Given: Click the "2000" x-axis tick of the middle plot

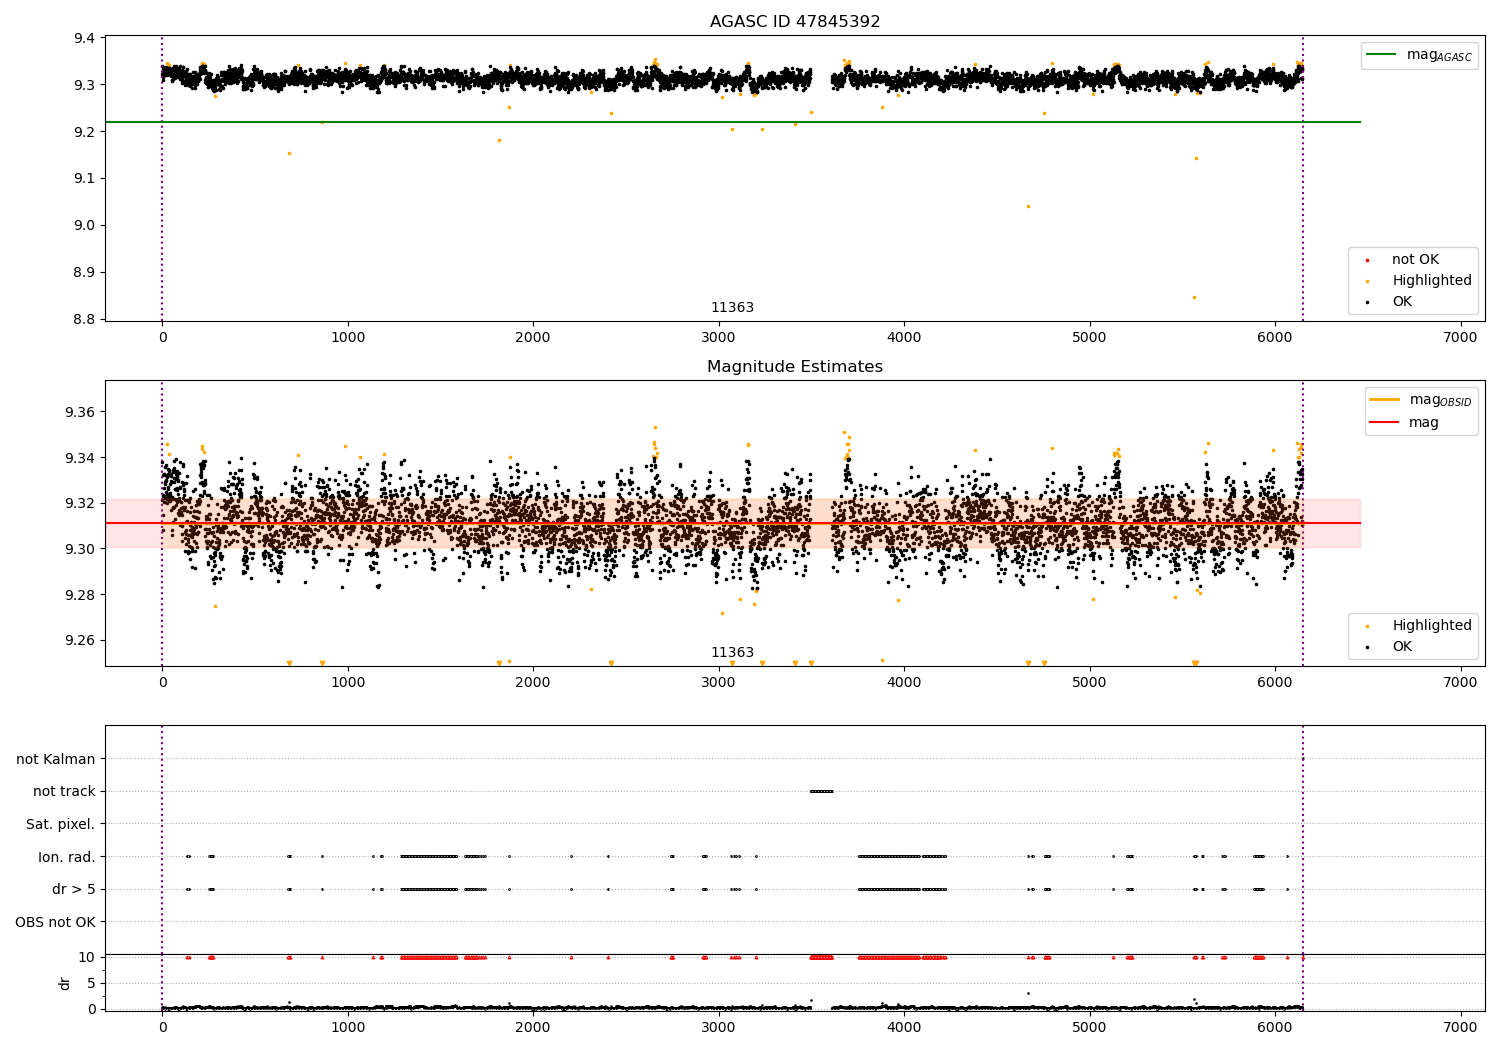Looking at the screenshot, I should (x=533, y=683).
